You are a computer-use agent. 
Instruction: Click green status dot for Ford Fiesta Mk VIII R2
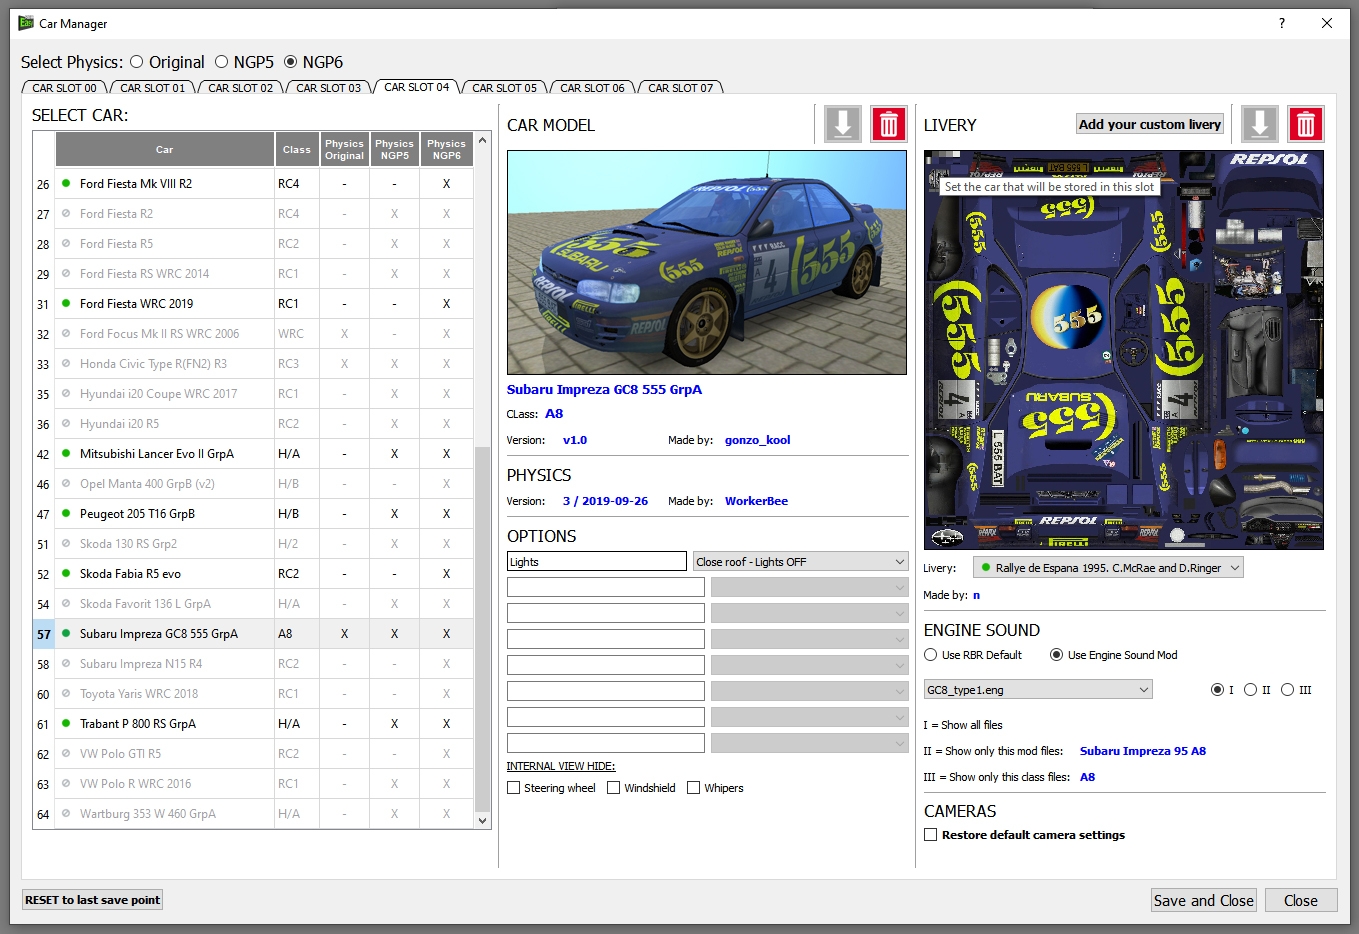66,183
